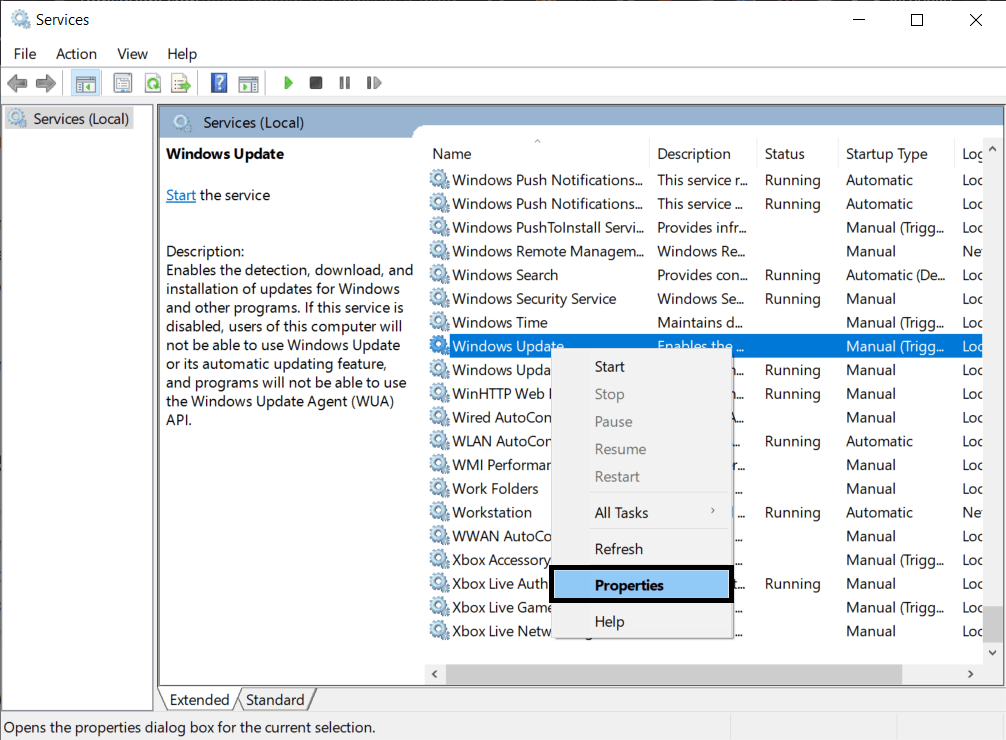Click the green Start Service play icon
The image size is (1006, 740).
click(x=288, y=83)
